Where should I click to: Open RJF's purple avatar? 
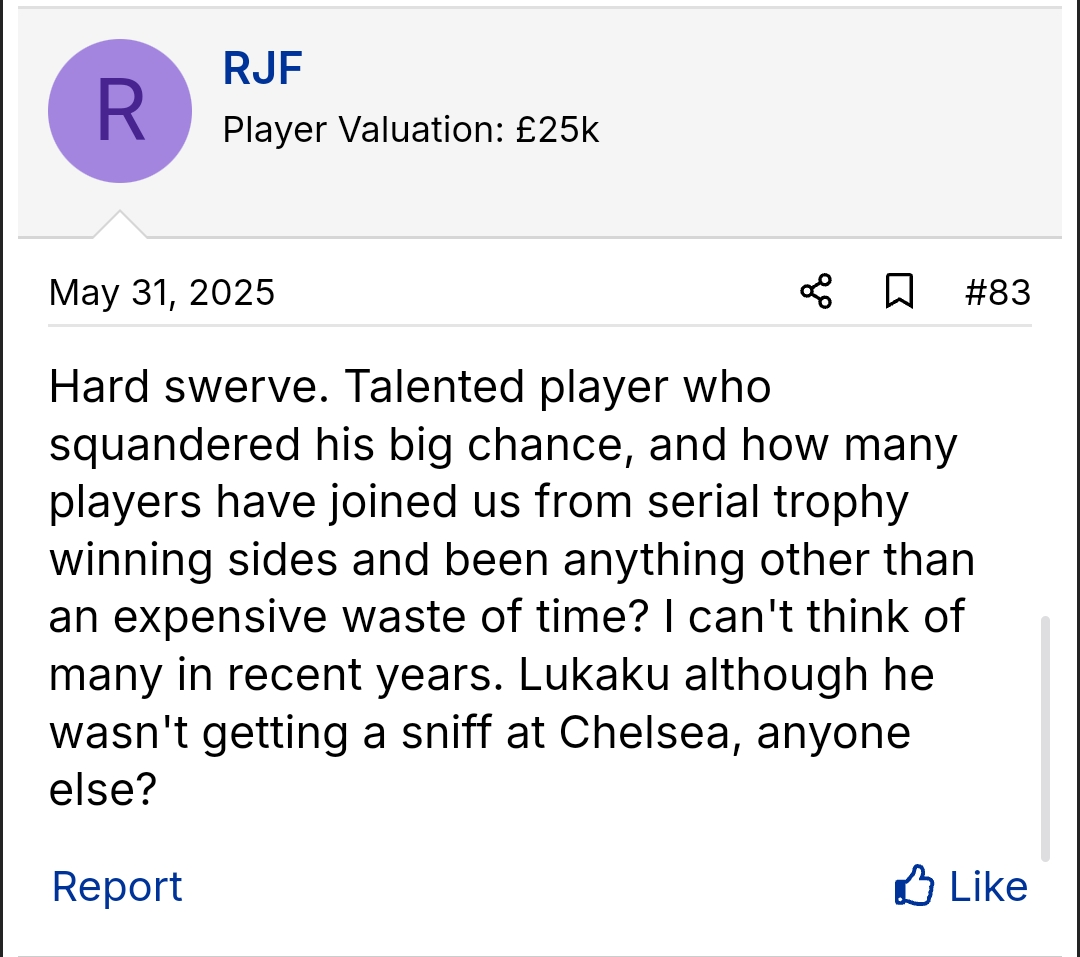(x=120, y=111)
